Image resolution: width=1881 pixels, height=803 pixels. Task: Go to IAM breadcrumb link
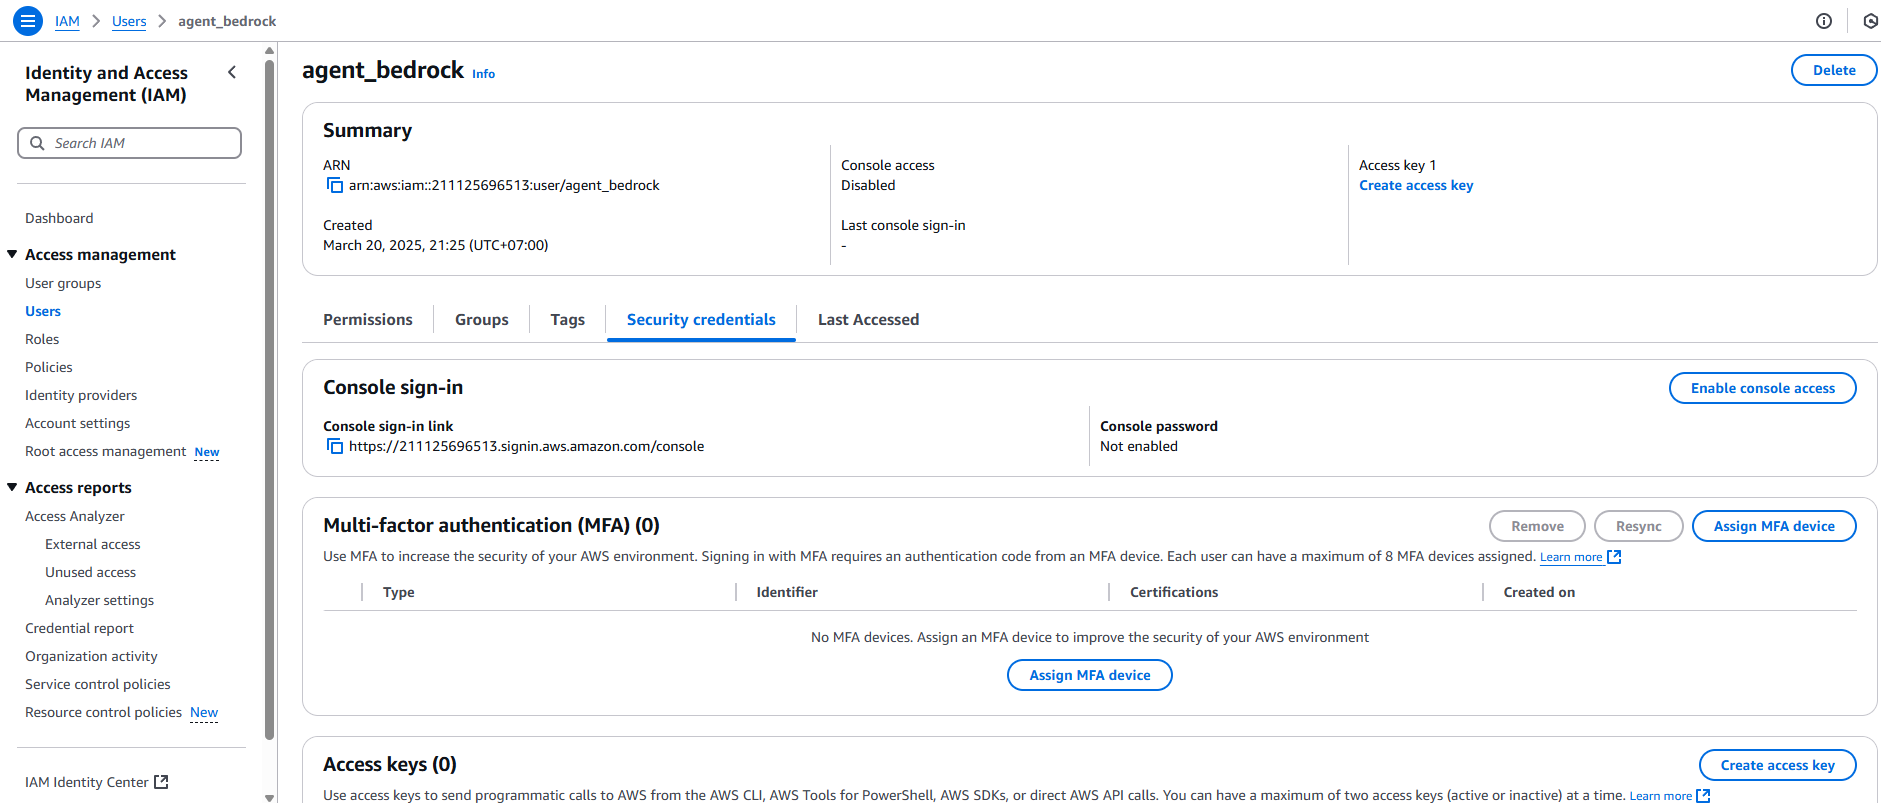(67, 21)
